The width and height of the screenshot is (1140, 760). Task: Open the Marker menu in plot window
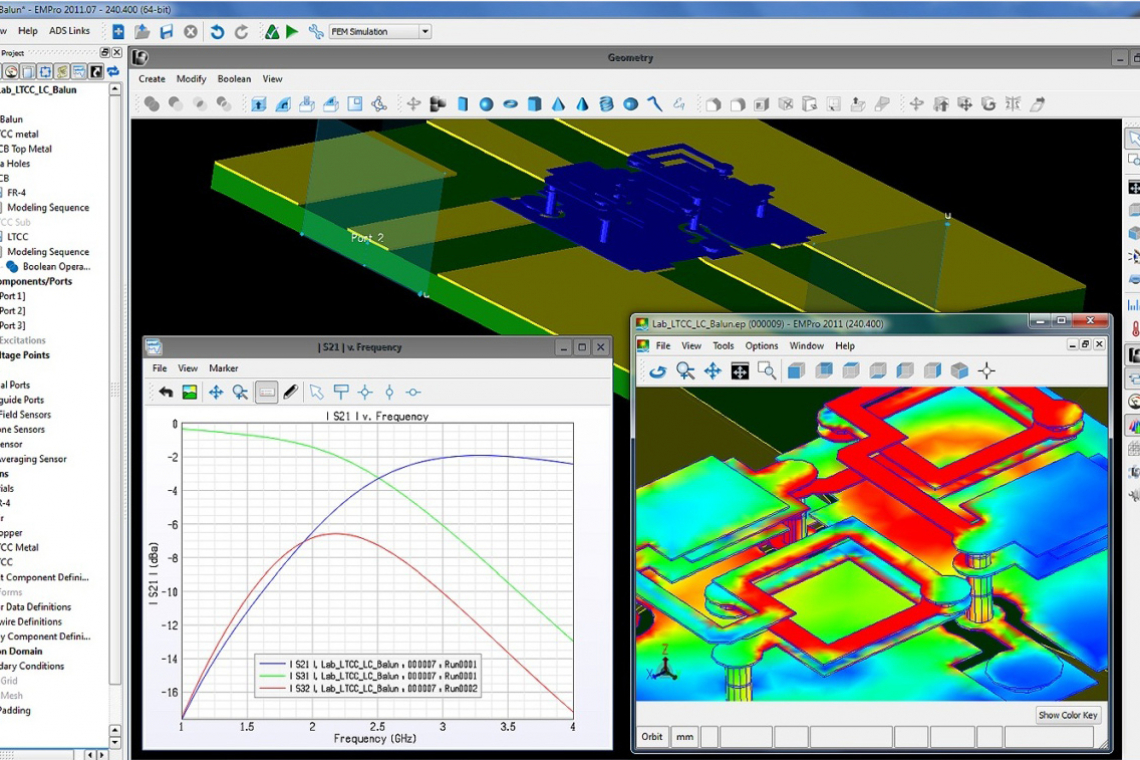pyautogui.click(x=223, y=368)
